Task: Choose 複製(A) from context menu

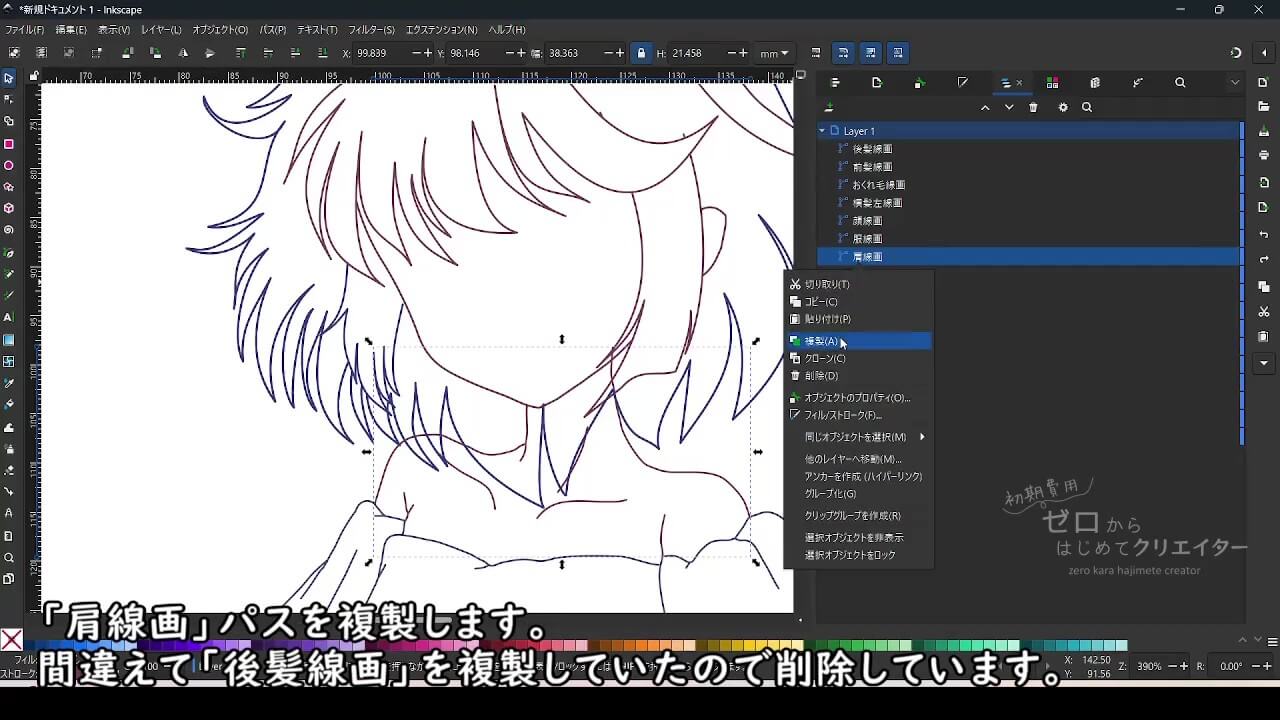Action: click(x=821, y=341)
